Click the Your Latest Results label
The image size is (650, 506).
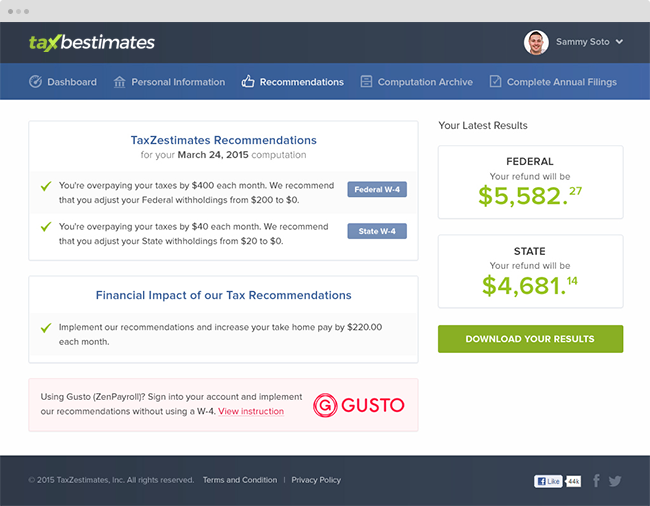483,126
